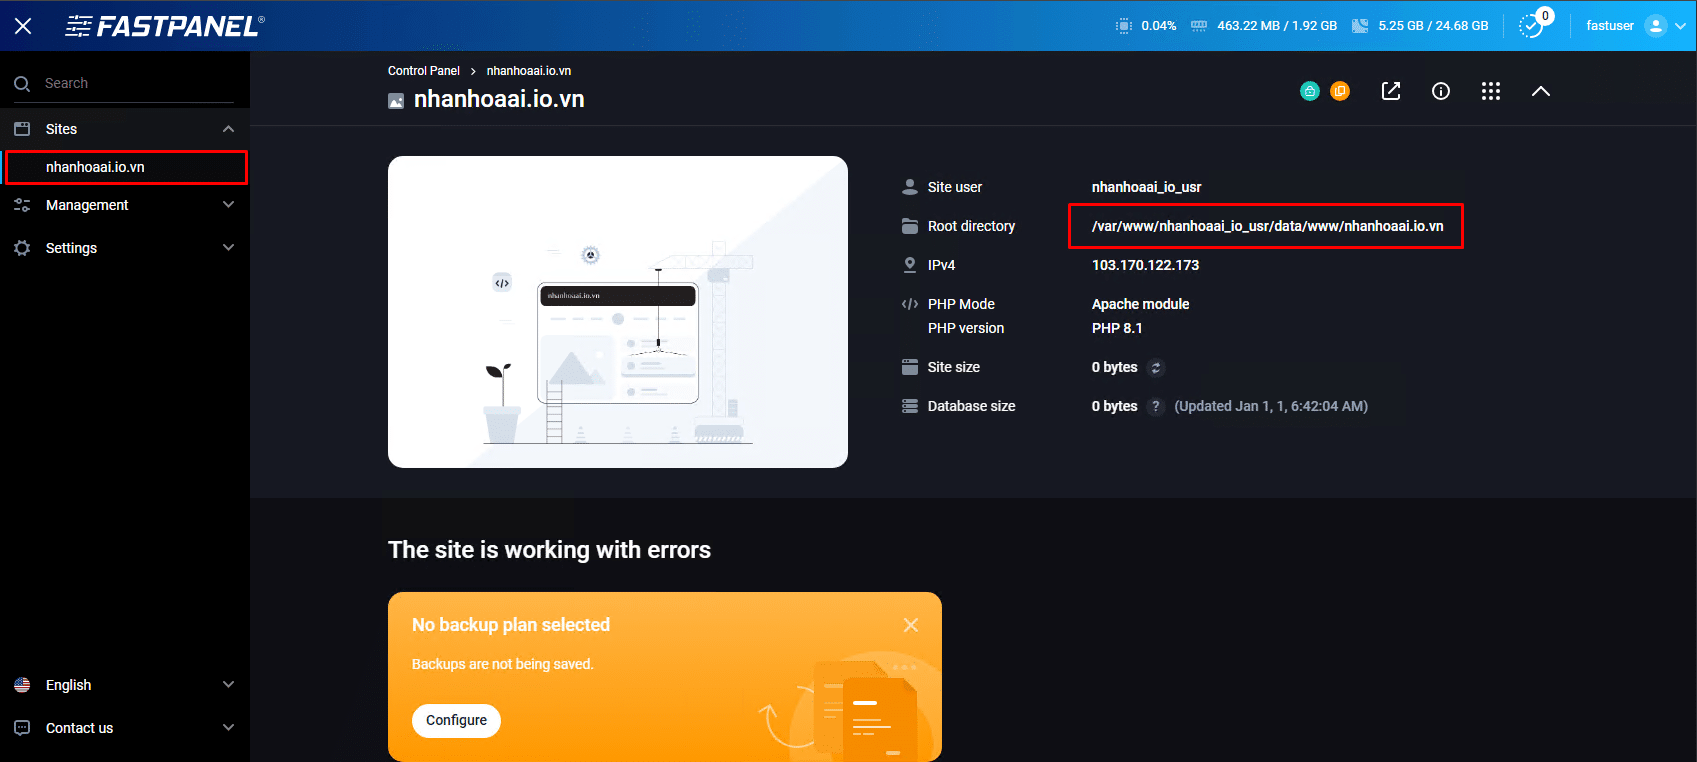Open the site actions grid menu icon

point(1491,91)
